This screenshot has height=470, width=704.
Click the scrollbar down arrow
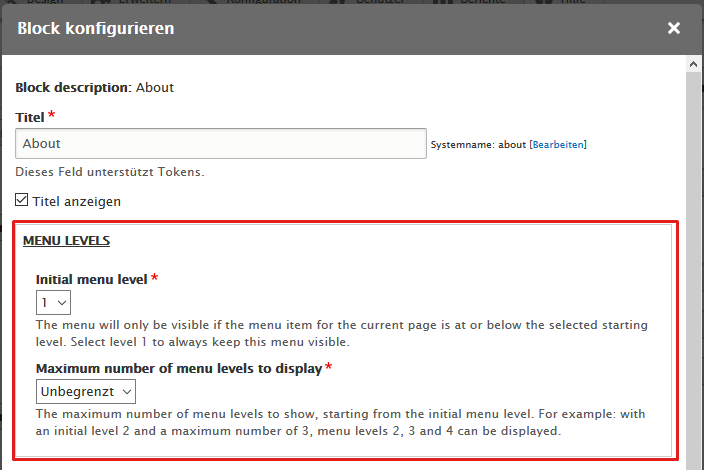tap(694, 461)
